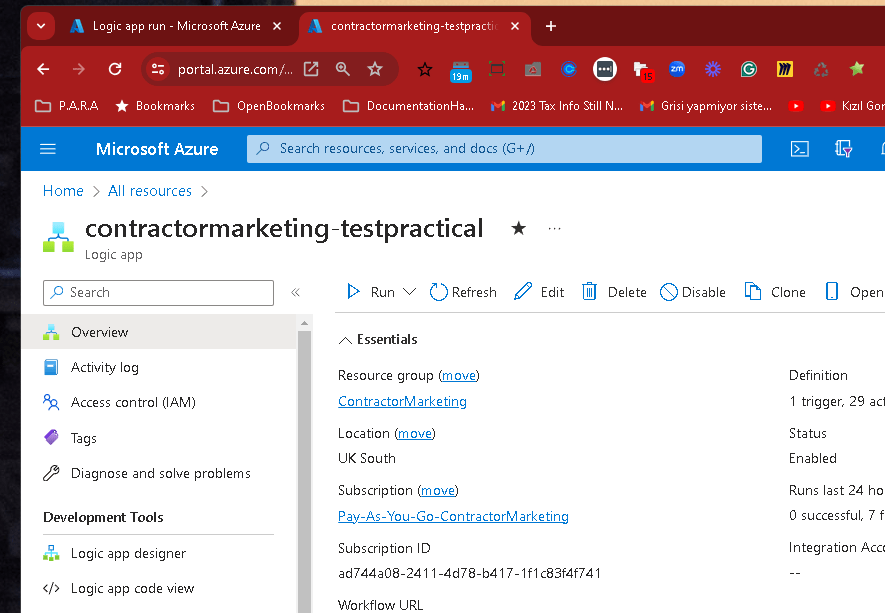Viewport: 885px width, 613px height.
Task: Close the Logic app run tab
Action: click(277, 26)
